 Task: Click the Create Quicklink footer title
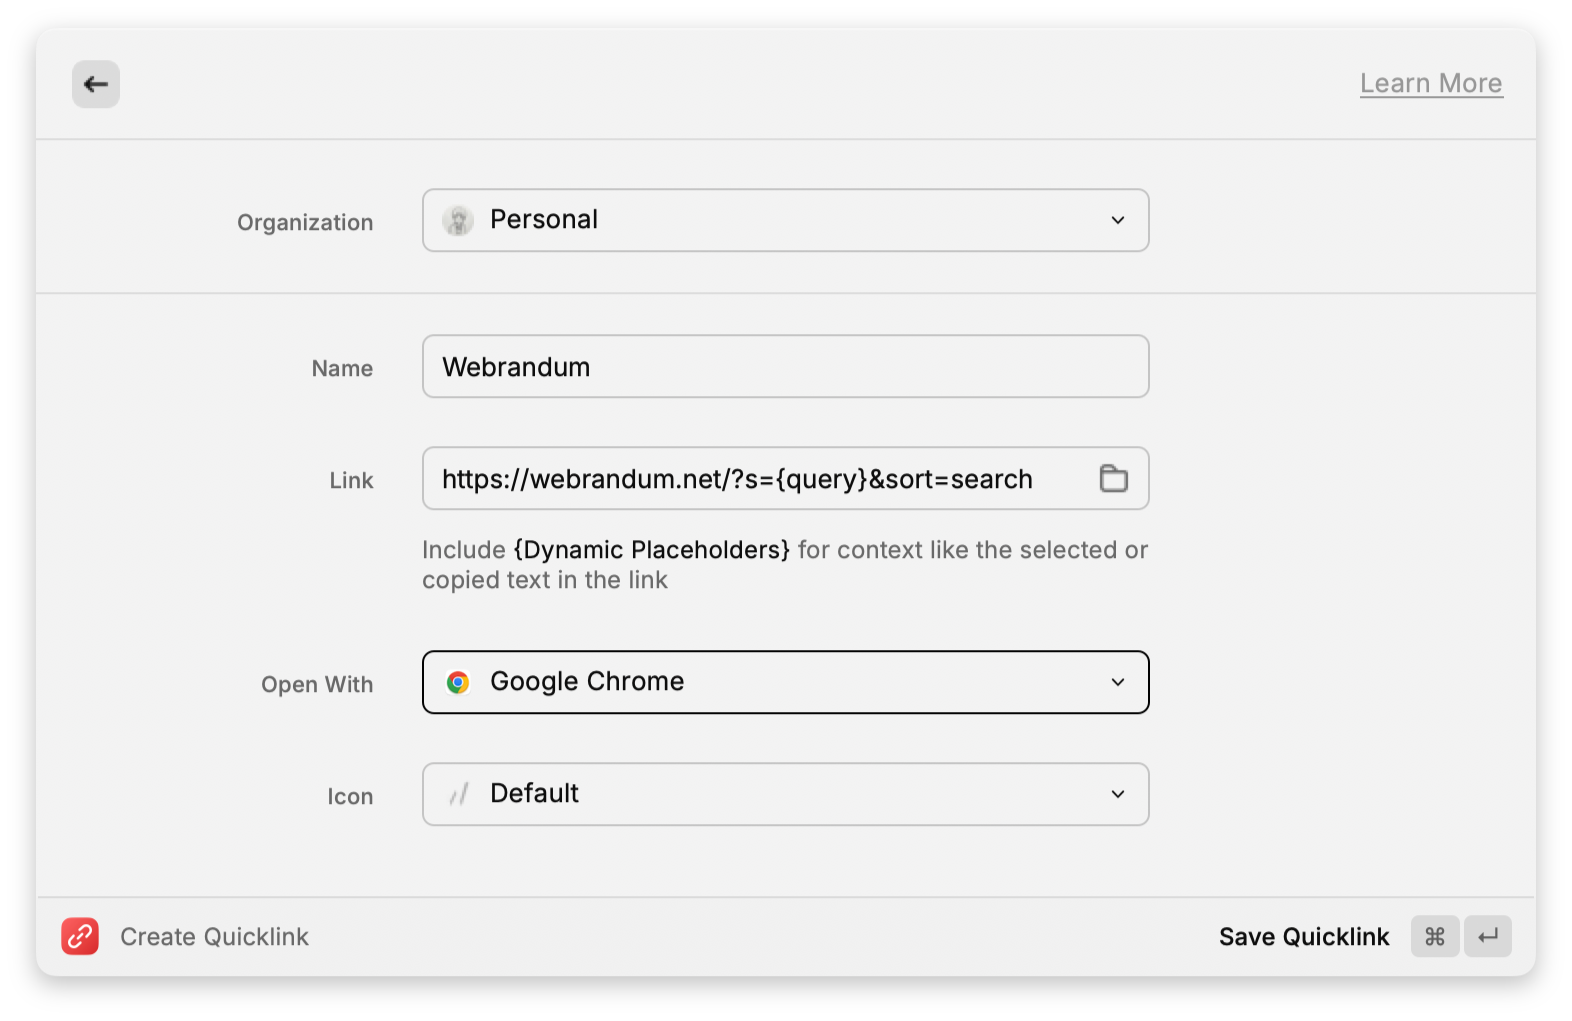[x=214, y=937]
